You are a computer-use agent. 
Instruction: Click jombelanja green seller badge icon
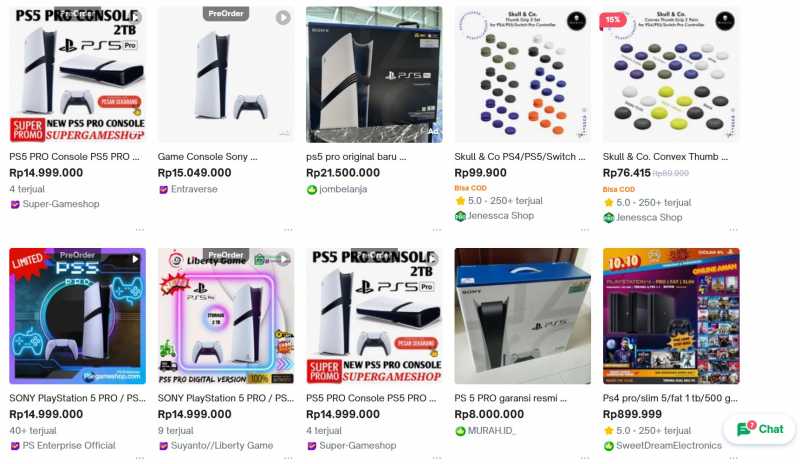tap(312, 189)
